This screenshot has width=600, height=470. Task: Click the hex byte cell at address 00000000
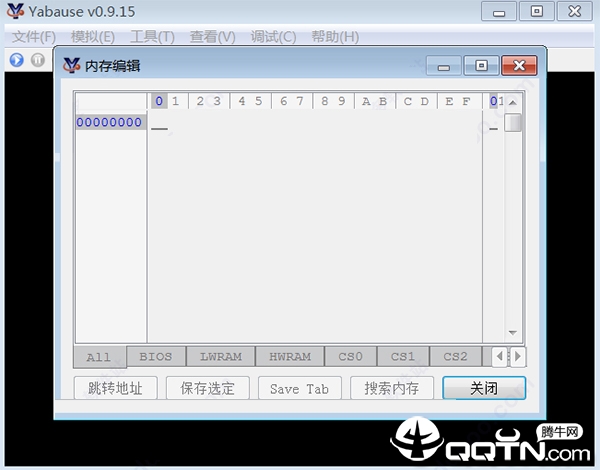coord(159,122)
